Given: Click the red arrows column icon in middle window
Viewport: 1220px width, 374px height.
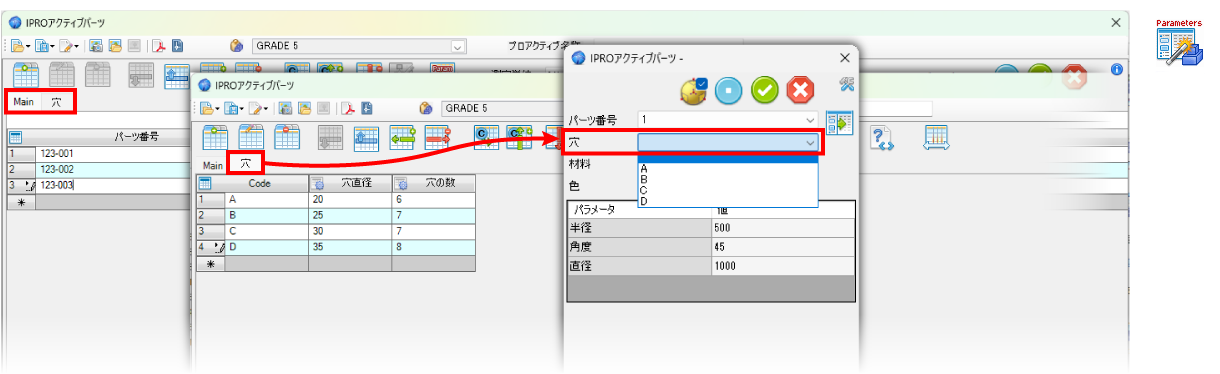Looking at the screenshot, I should pyautogui.click(x=438, y=138).
